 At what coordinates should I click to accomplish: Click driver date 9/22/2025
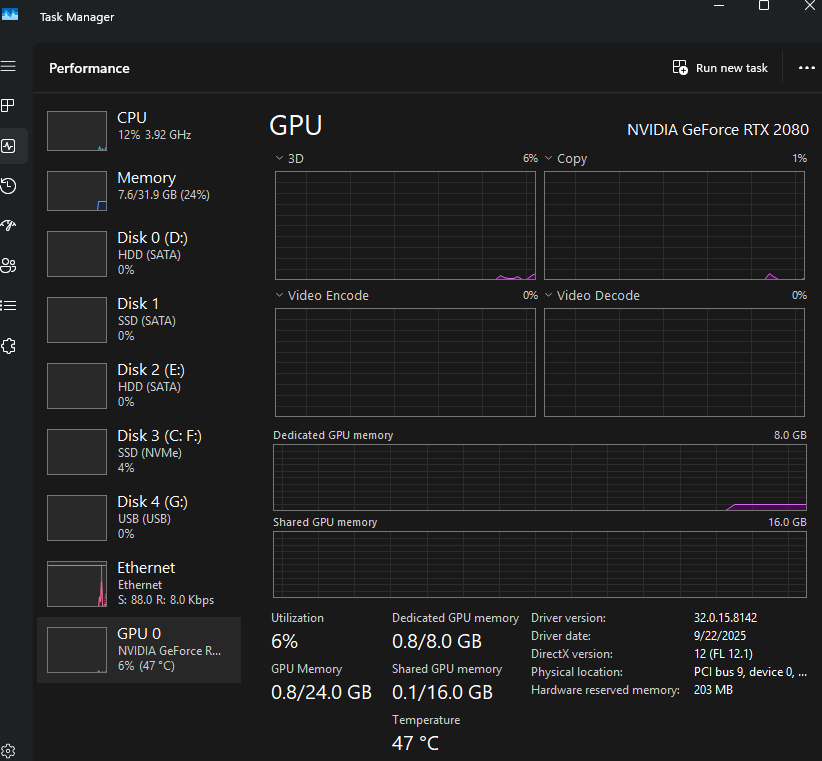click(720, 636)
